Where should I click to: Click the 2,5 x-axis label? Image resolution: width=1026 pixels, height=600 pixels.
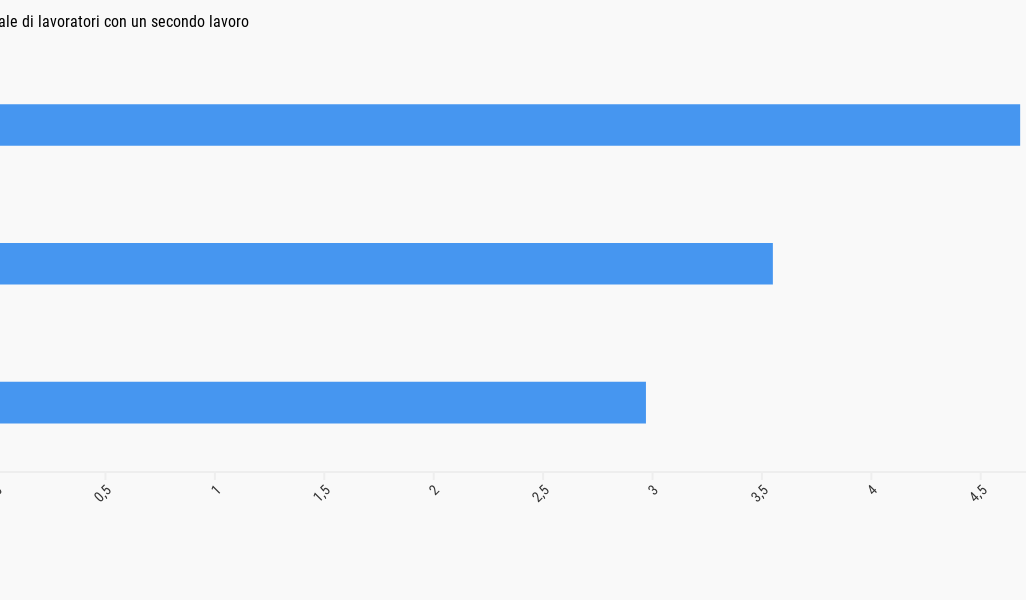tap(540, 492)
